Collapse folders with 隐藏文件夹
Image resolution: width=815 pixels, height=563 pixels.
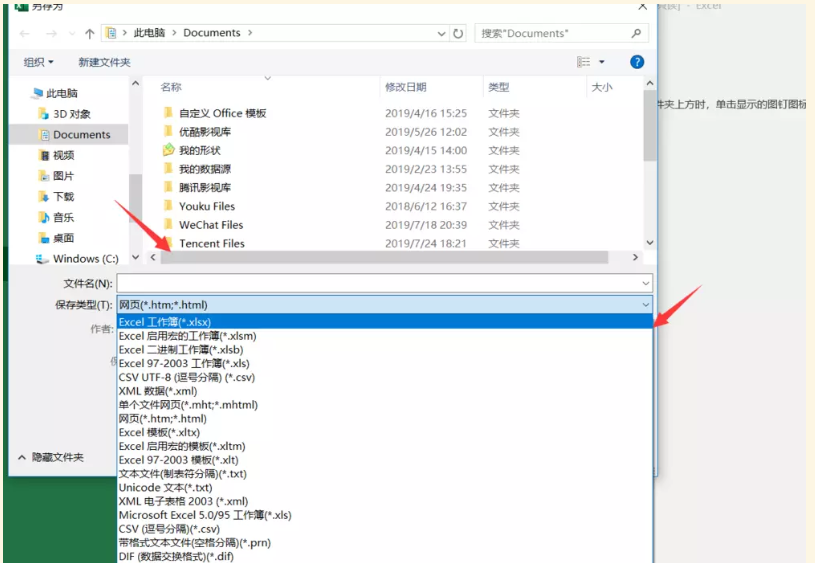point(51,457)
